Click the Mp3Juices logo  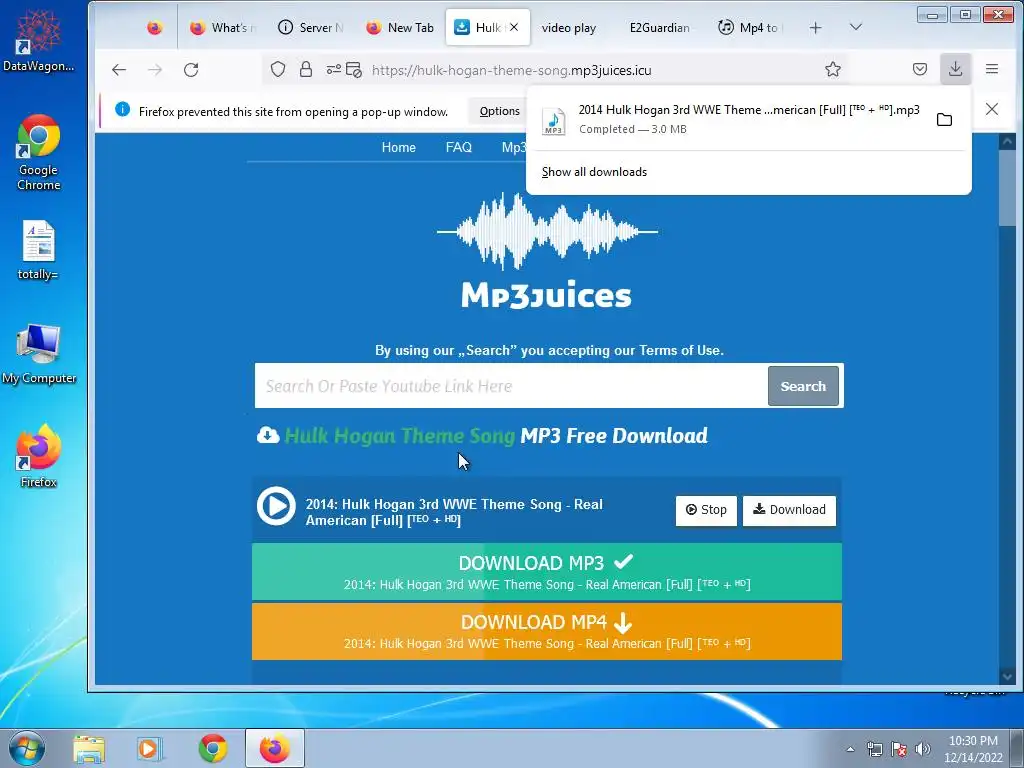click(547, 251)
